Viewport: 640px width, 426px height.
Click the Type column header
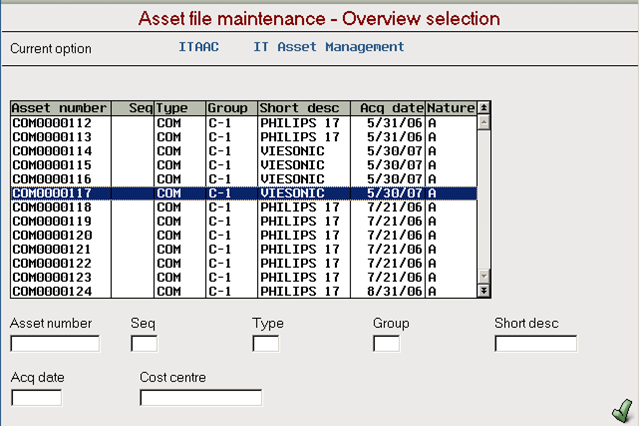180,108
